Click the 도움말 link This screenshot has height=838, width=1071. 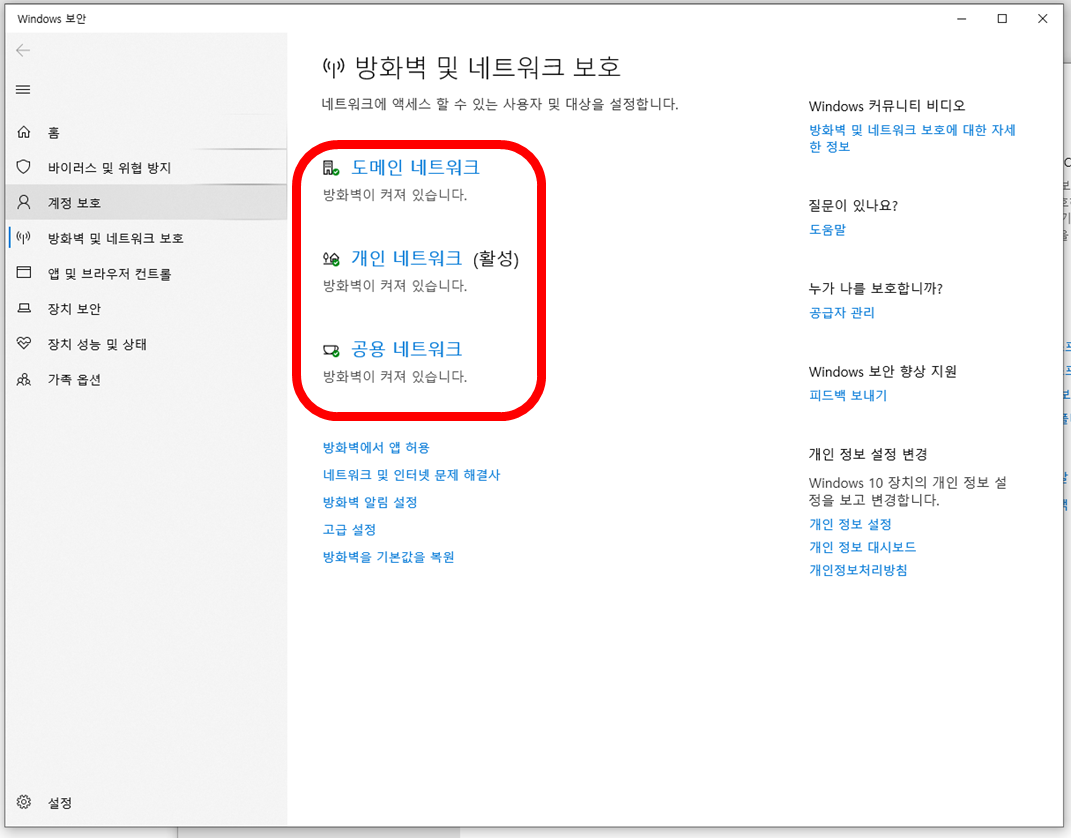pos(827,229)
